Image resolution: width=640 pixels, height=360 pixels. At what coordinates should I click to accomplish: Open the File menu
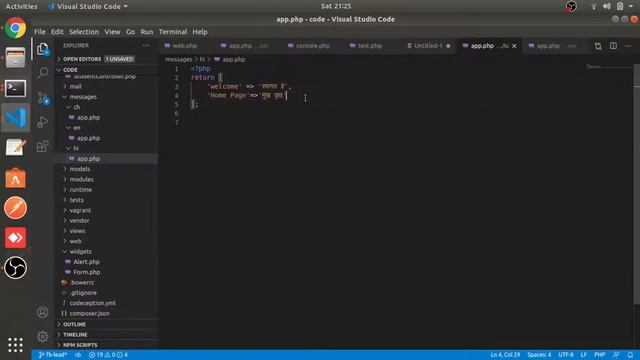pos(40,32)
